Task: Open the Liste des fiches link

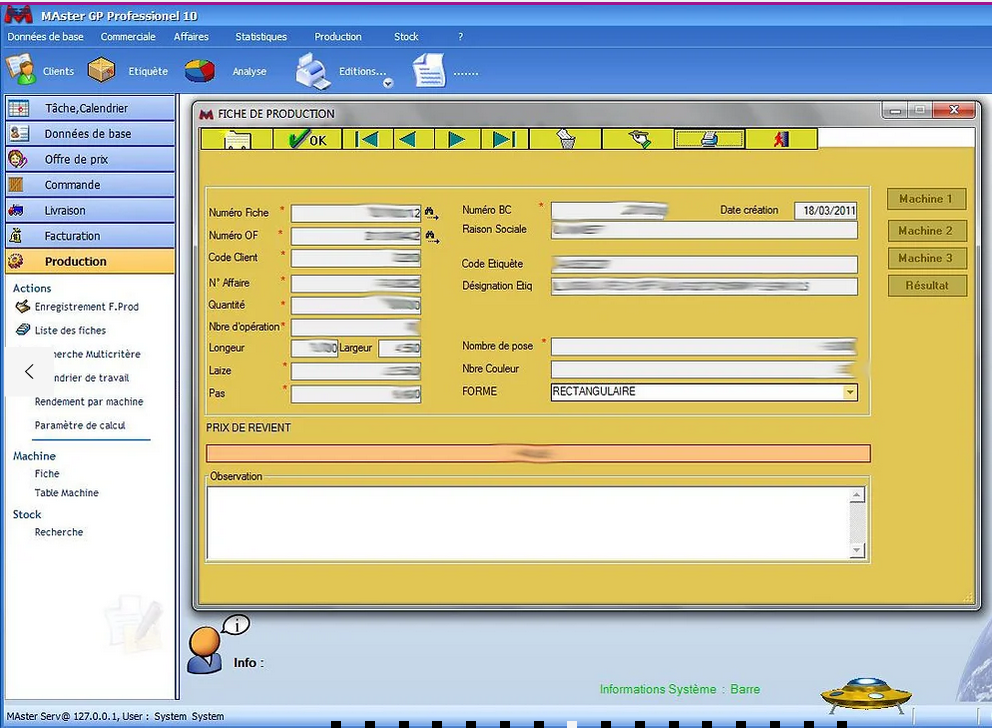Action: (x=70, y=330)
